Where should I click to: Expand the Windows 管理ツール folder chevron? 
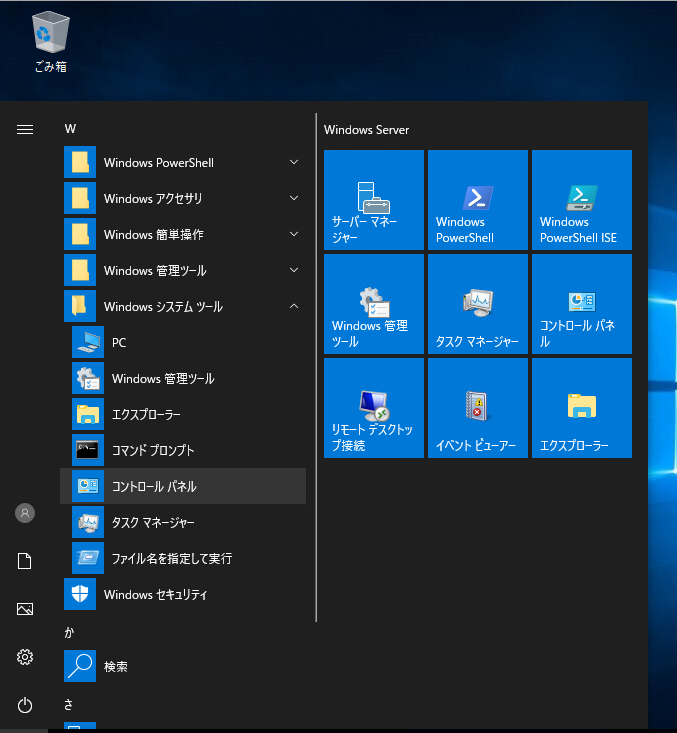(294, 270)
